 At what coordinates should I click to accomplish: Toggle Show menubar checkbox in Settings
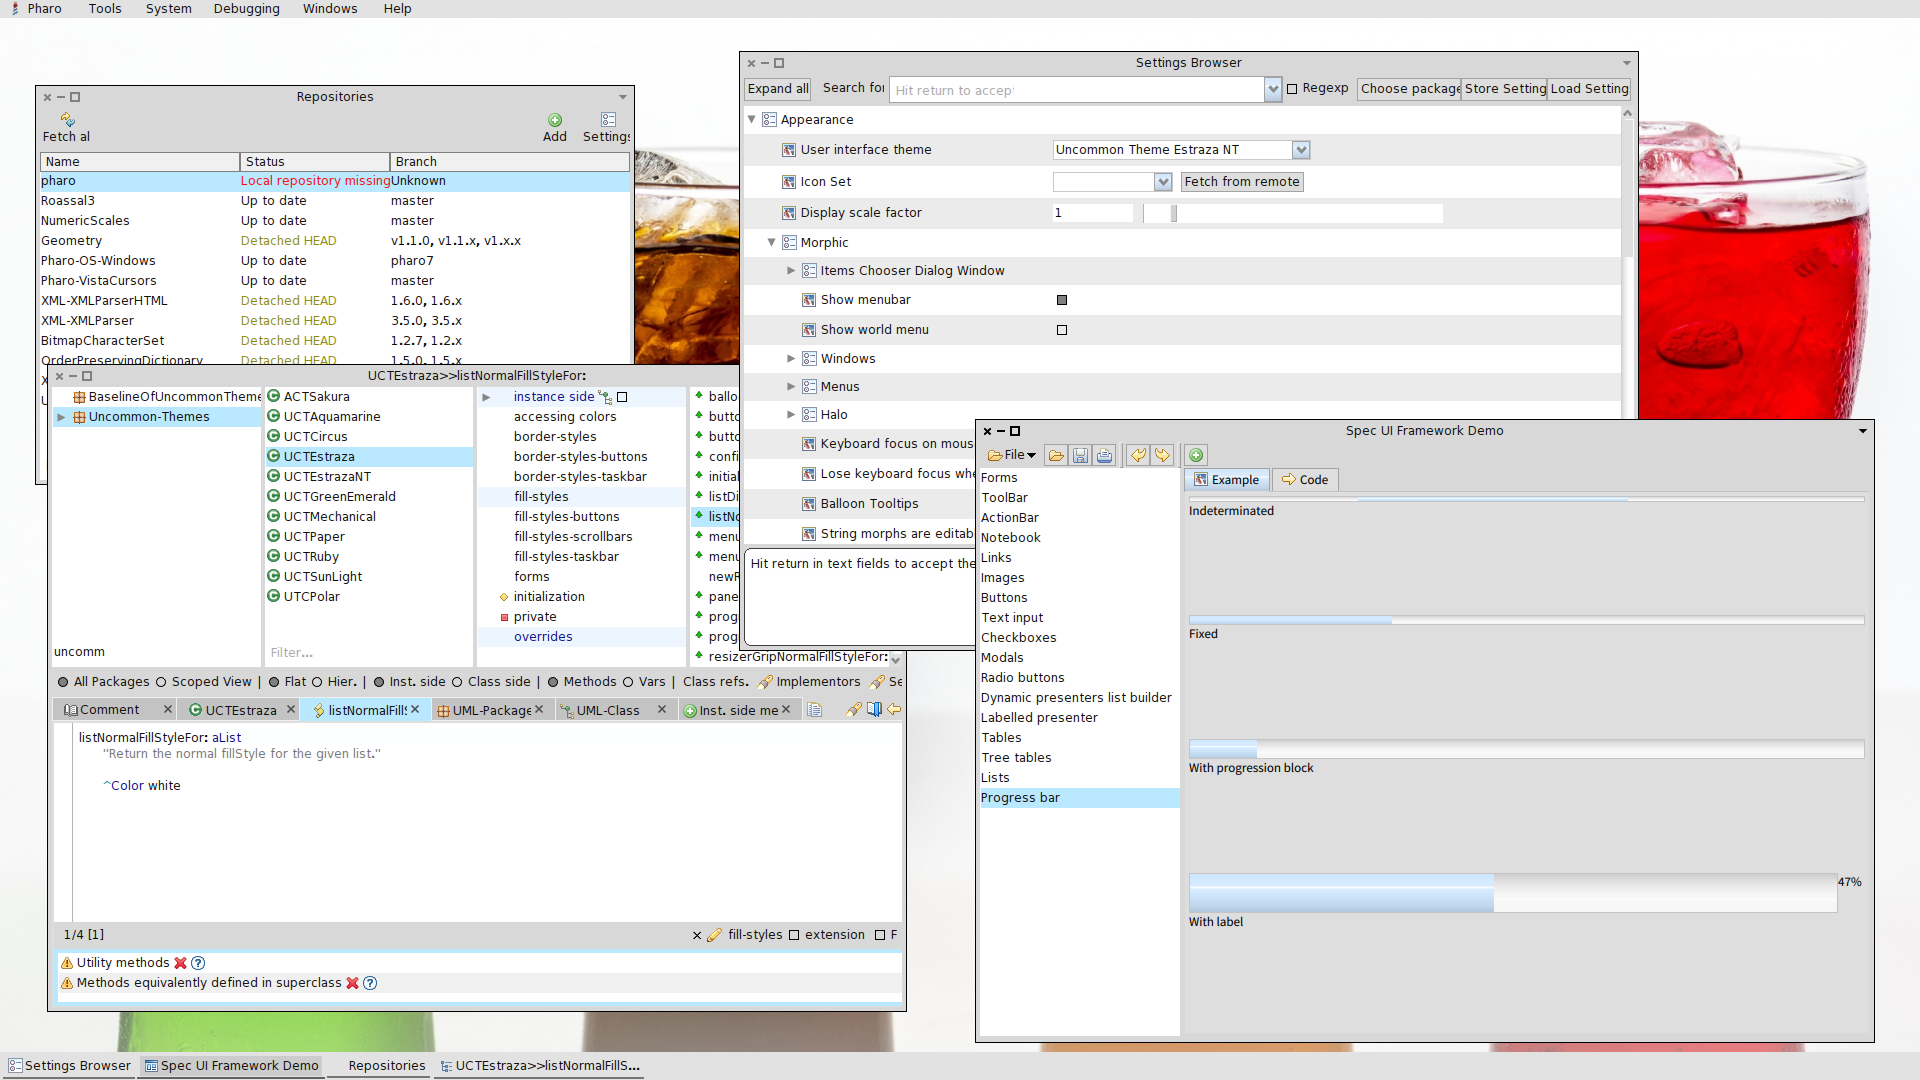click(1062, 298)
